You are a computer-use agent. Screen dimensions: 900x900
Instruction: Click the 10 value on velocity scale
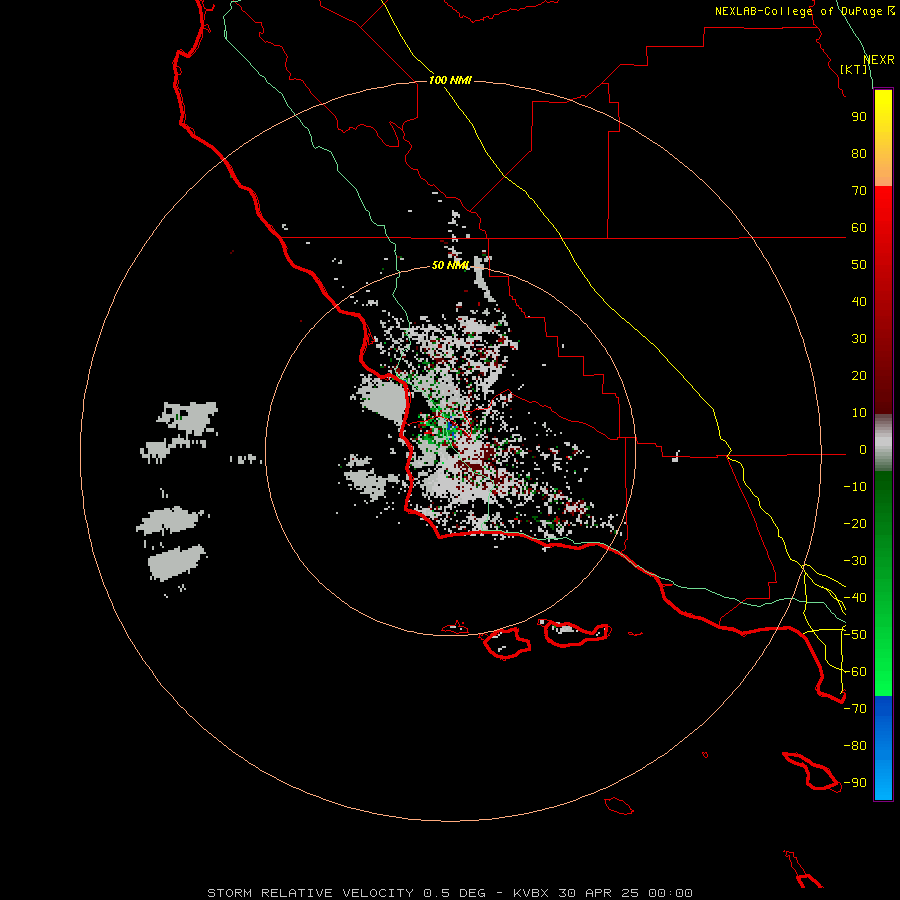pyautogui.click(x=859, y=413)
